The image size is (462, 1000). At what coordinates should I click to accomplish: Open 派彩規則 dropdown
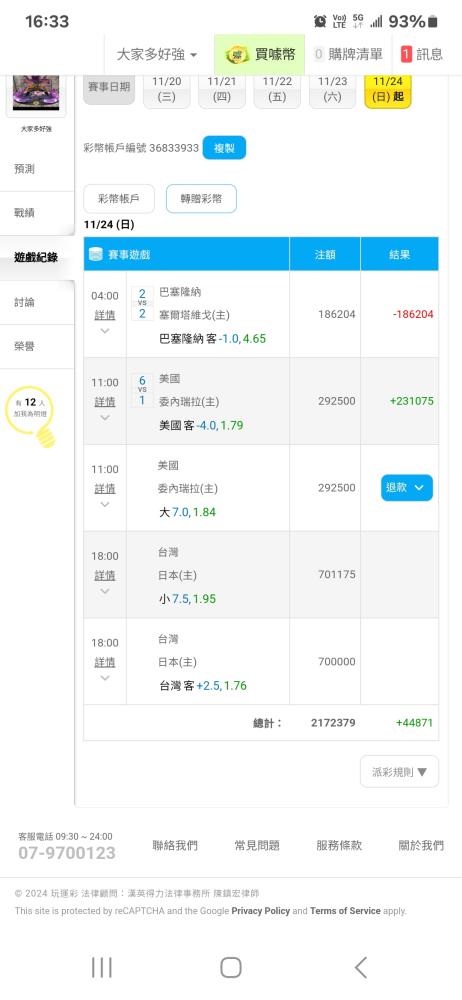(x=399, y=772)
